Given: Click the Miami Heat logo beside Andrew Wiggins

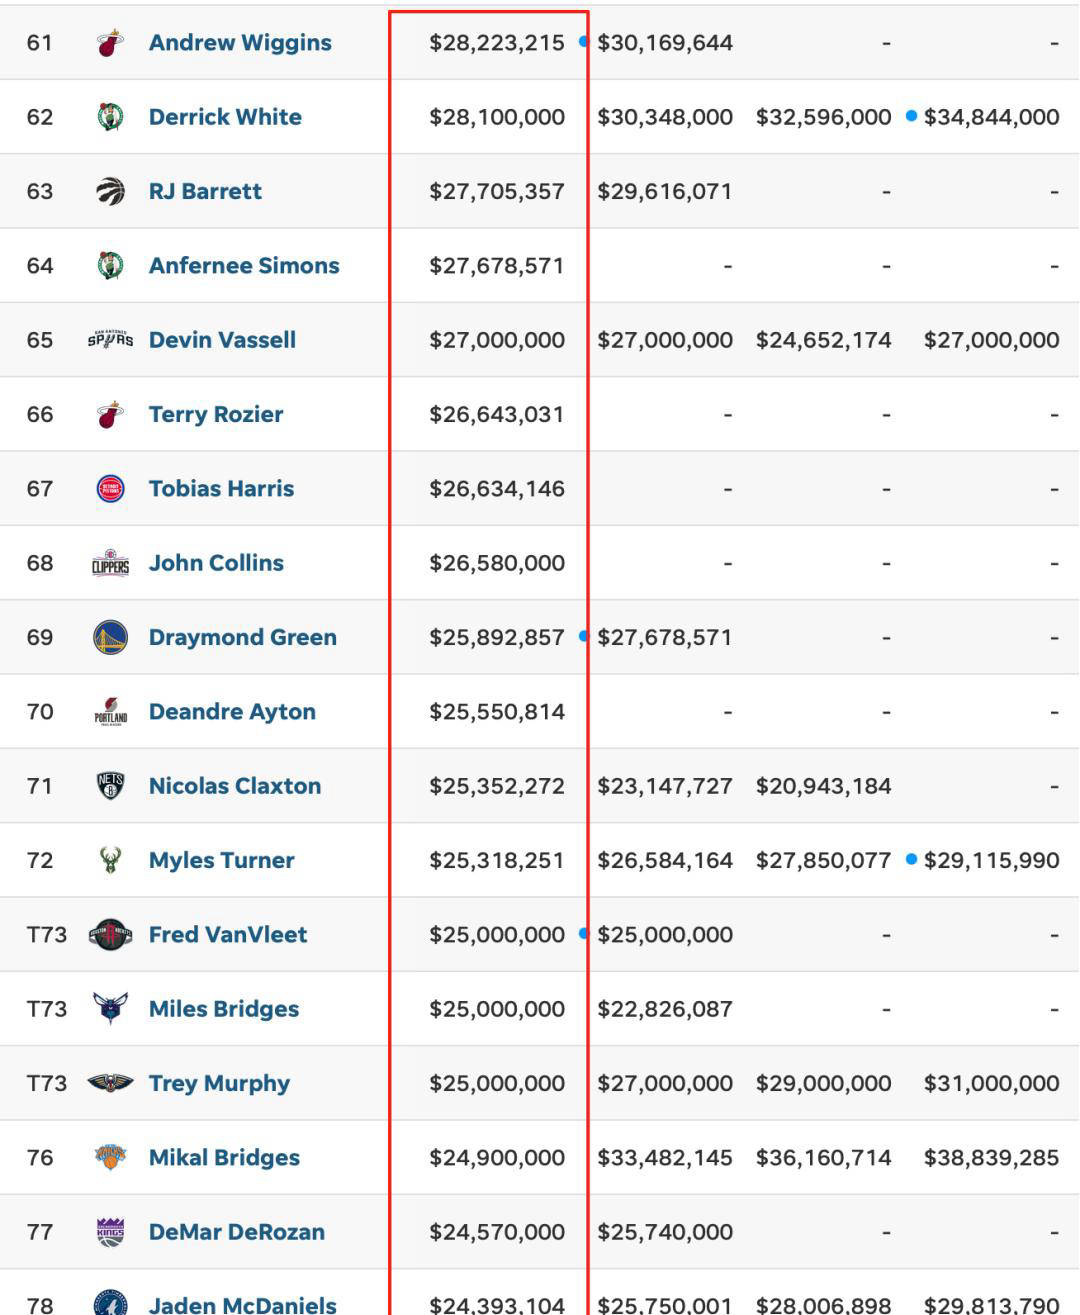Looking at the screenshot, I should point(110,43).
